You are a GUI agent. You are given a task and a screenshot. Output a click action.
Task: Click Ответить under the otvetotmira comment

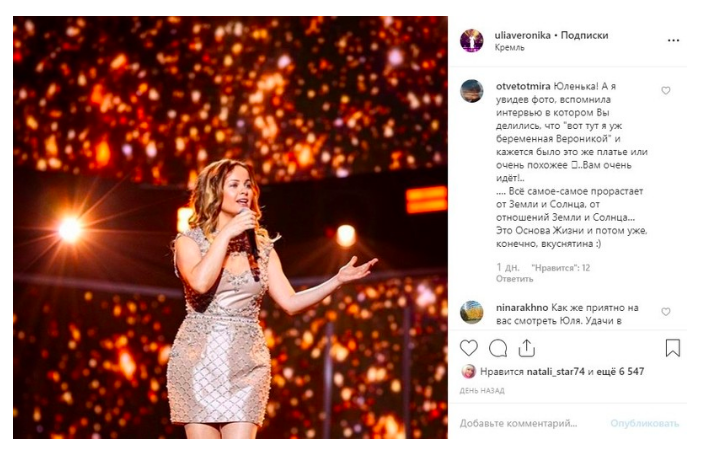tap(515, 279)
